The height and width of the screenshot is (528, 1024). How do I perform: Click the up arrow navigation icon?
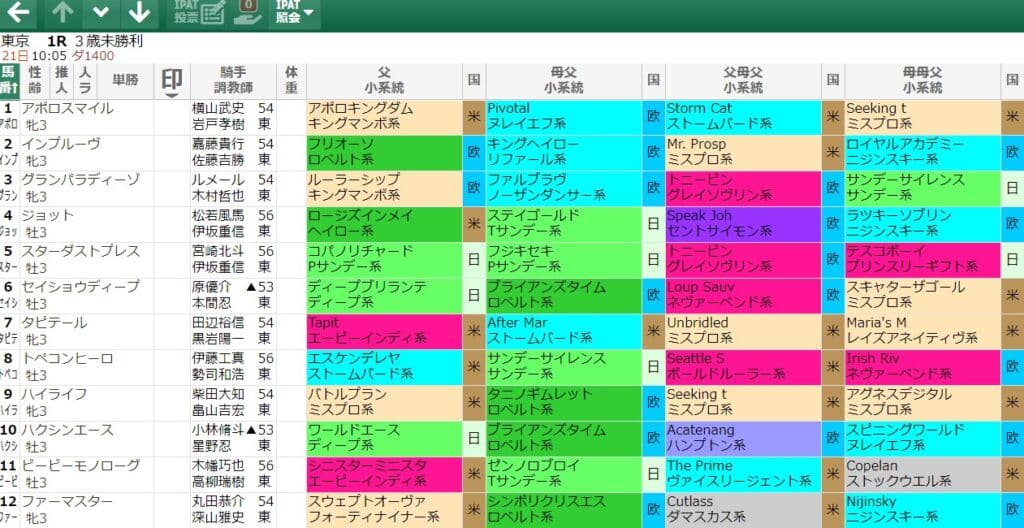point(63,13)
